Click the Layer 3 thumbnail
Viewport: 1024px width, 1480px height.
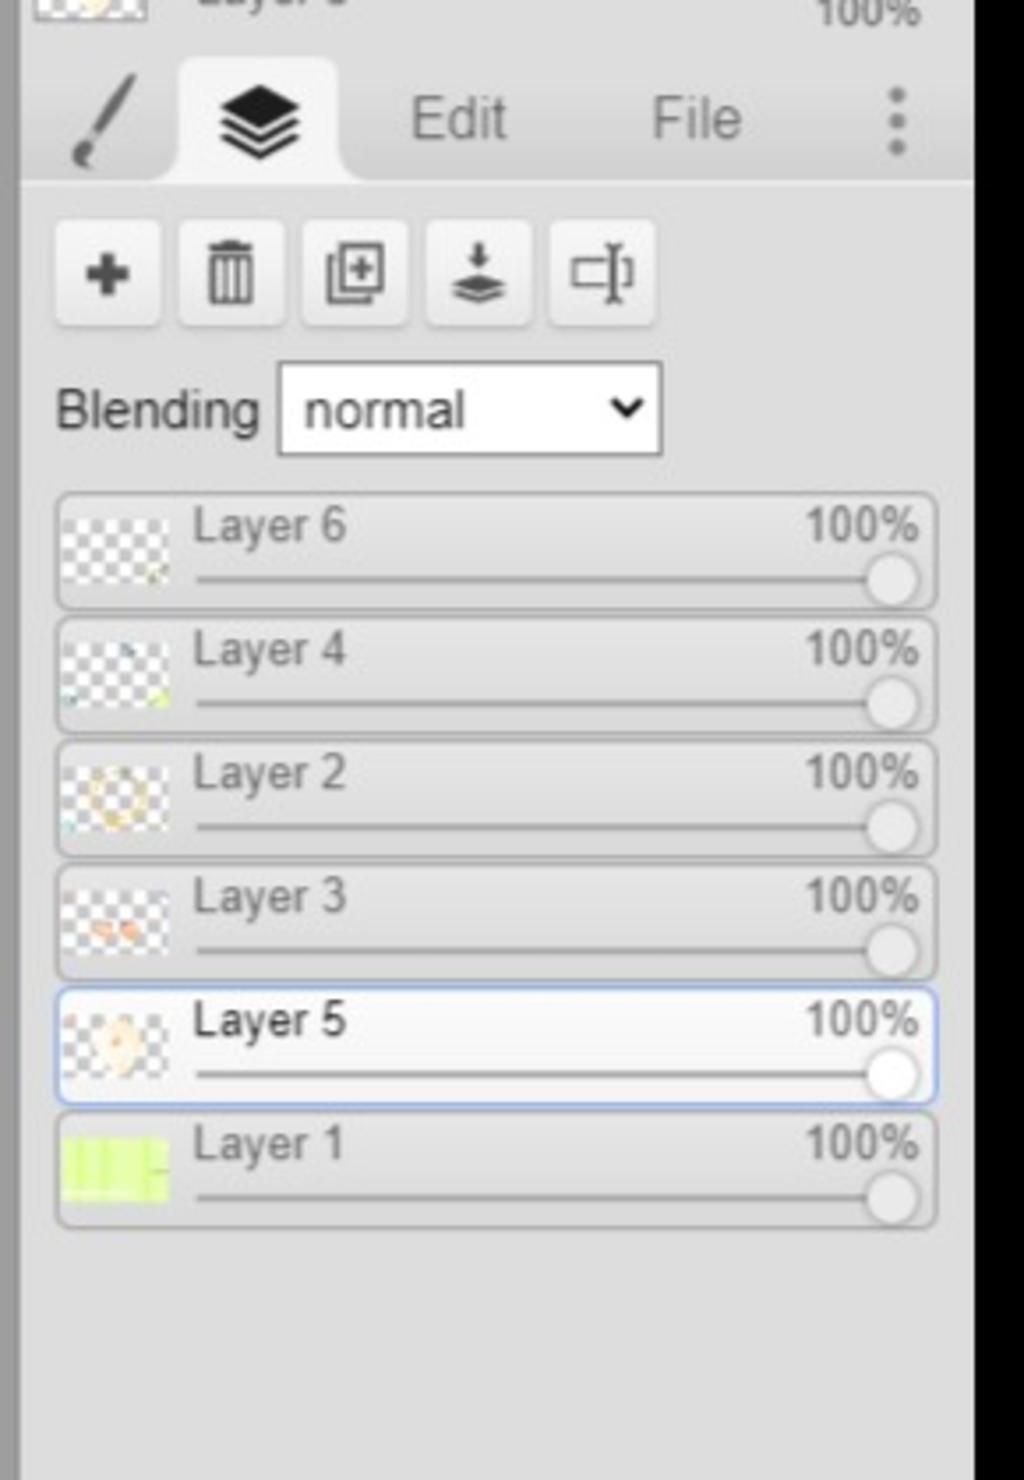point(115,922)
